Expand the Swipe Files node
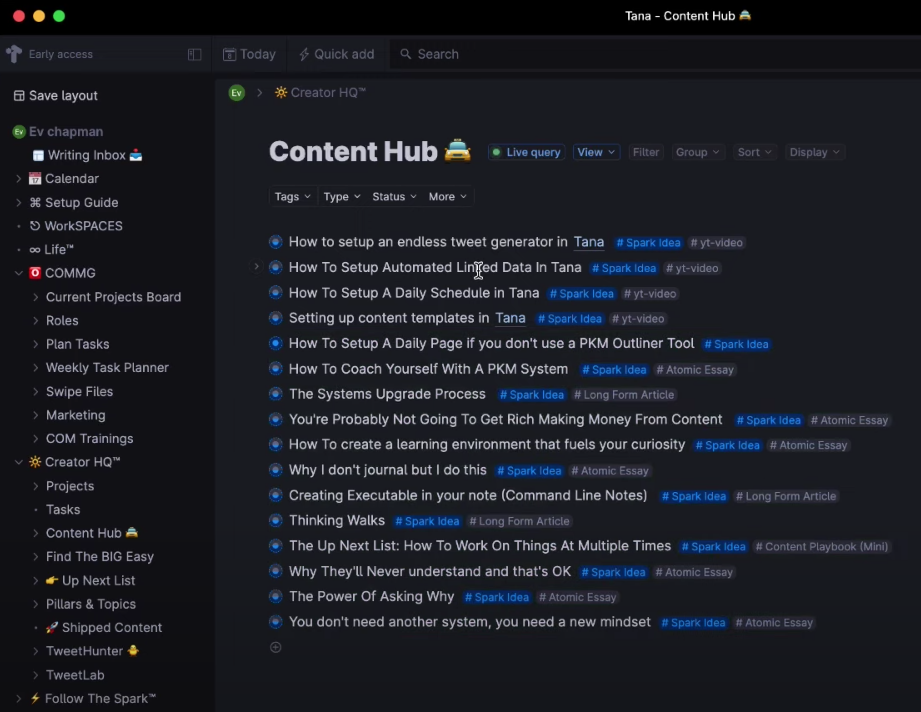The image size is (921, 712). tap(35, 391)
